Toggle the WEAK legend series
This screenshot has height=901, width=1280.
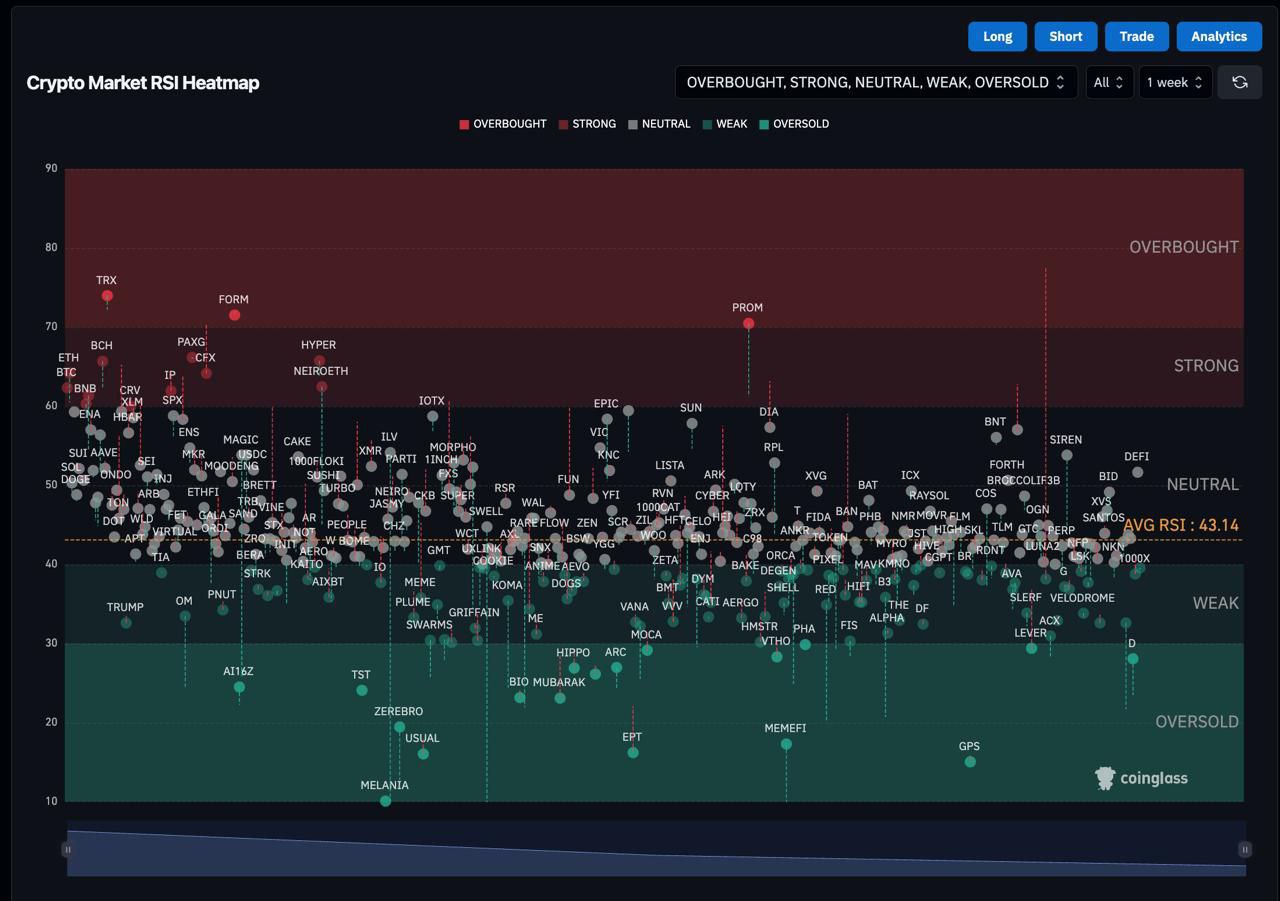click(724, 124)
